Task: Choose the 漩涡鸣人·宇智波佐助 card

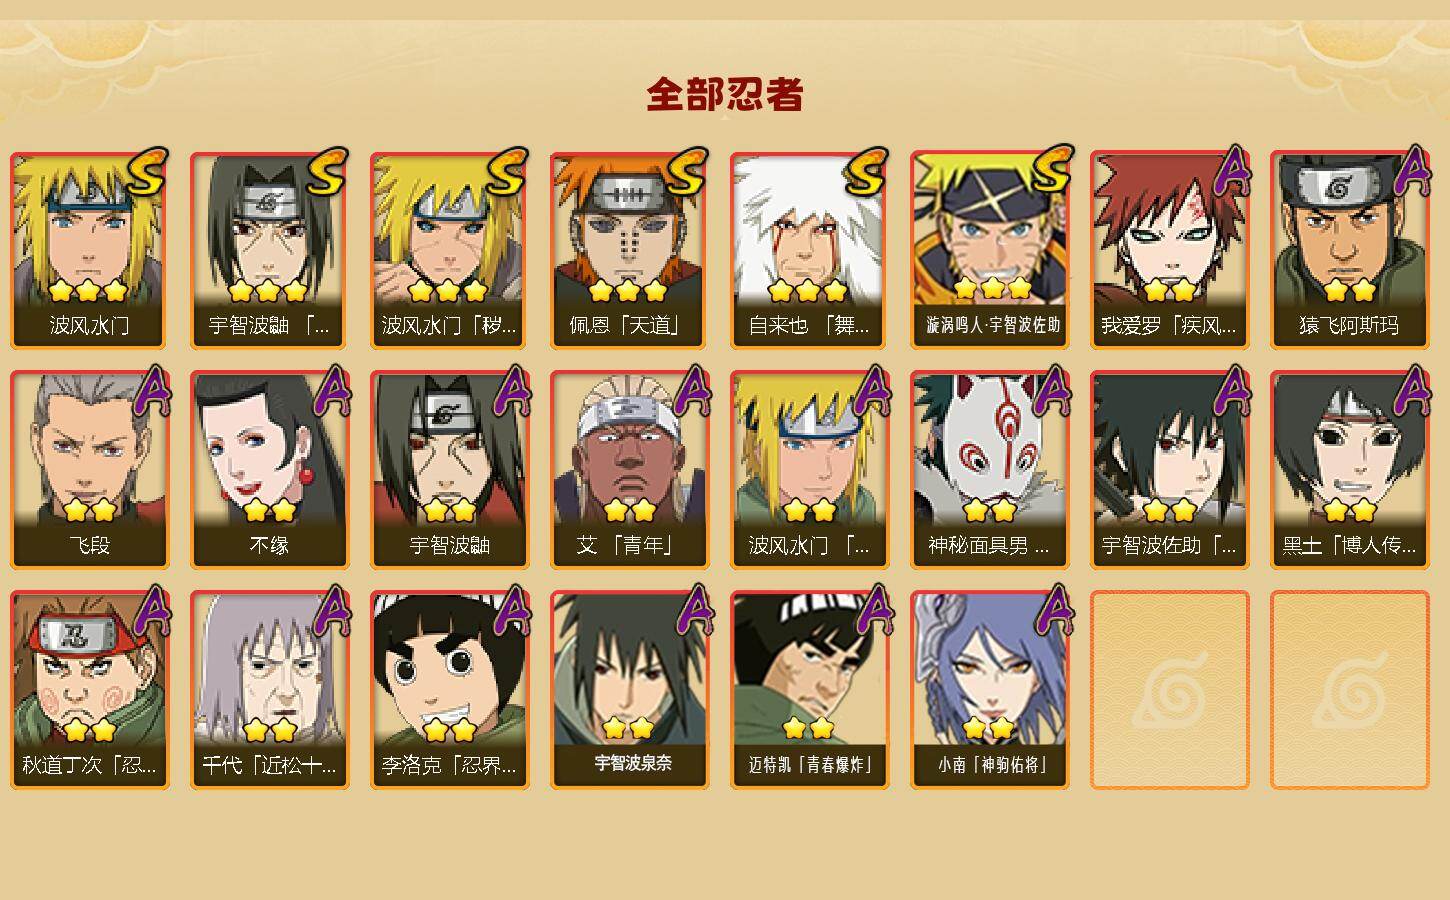Action: coord(989,250)
